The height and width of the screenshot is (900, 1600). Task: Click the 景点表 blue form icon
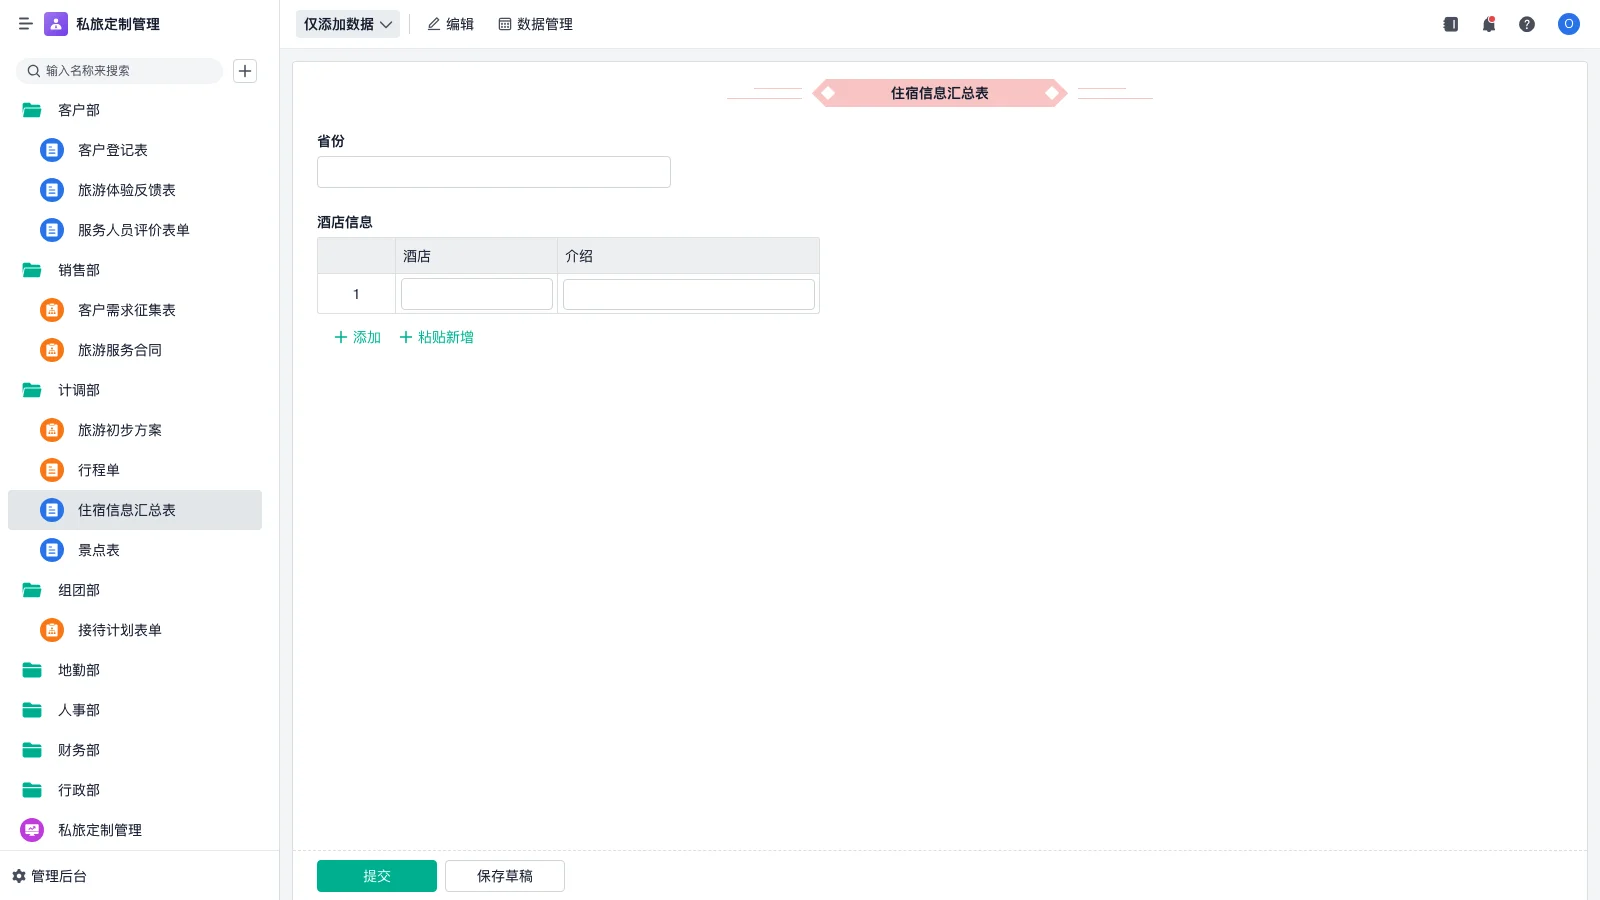52,550
